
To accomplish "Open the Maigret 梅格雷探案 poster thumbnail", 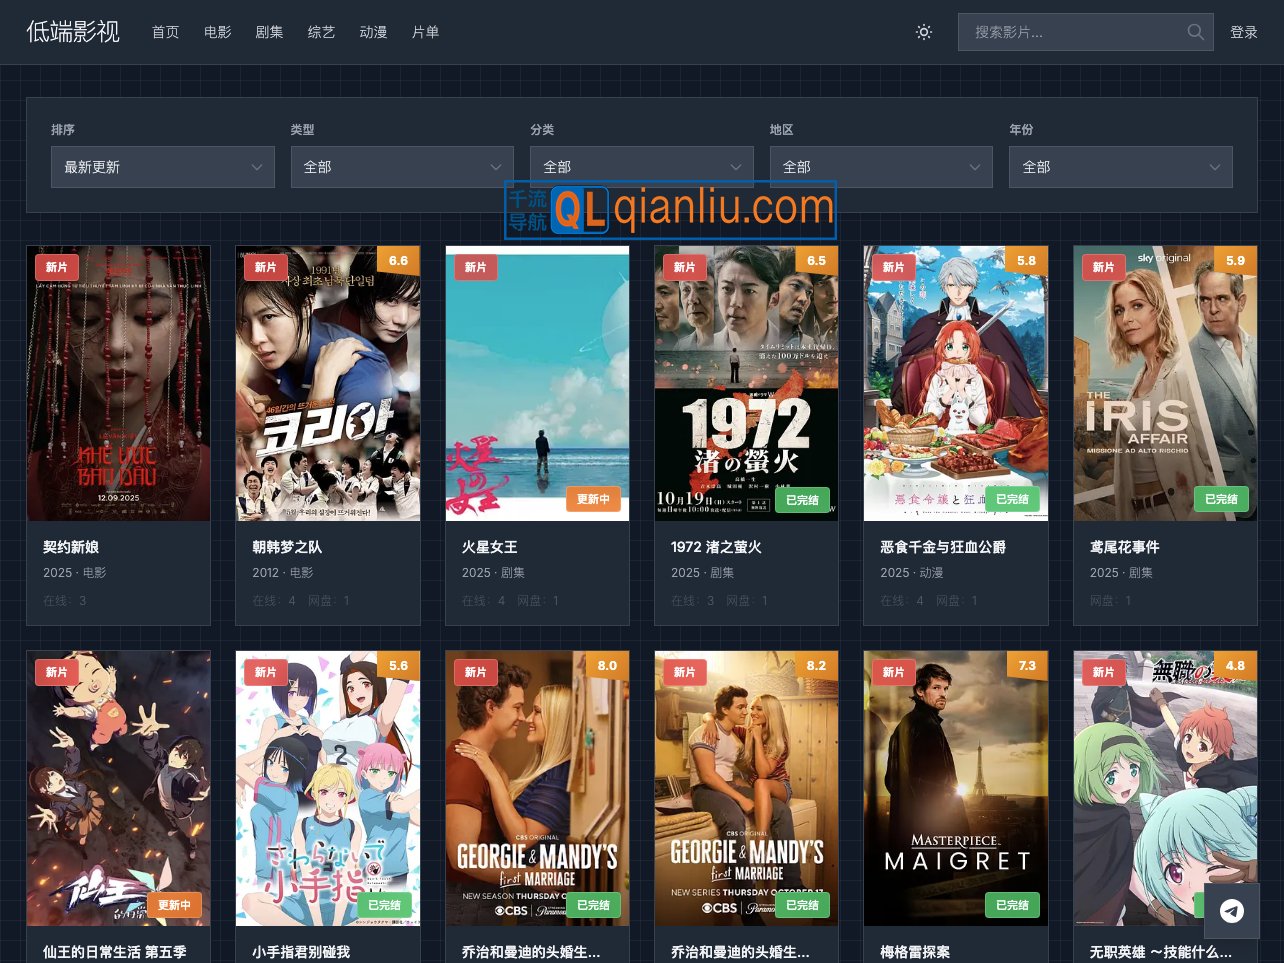I will (955, 788).
